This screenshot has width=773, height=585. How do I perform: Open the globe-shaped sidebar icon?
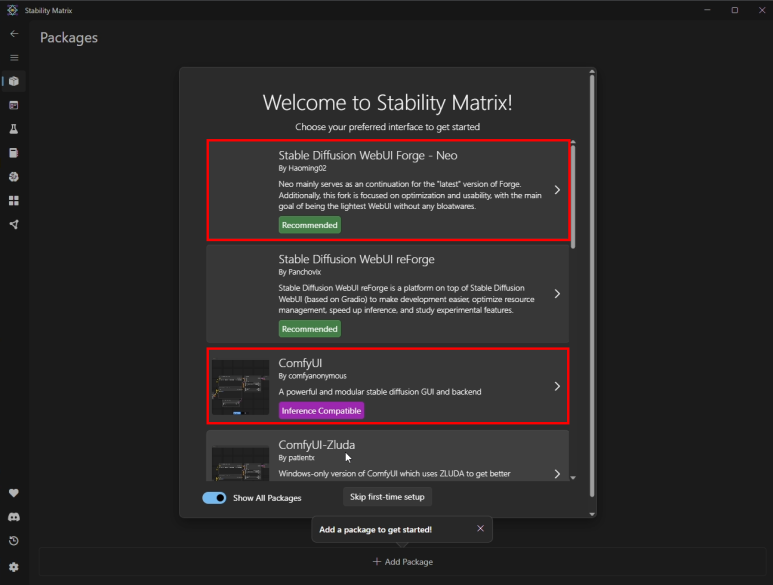[x=14, y=177]
